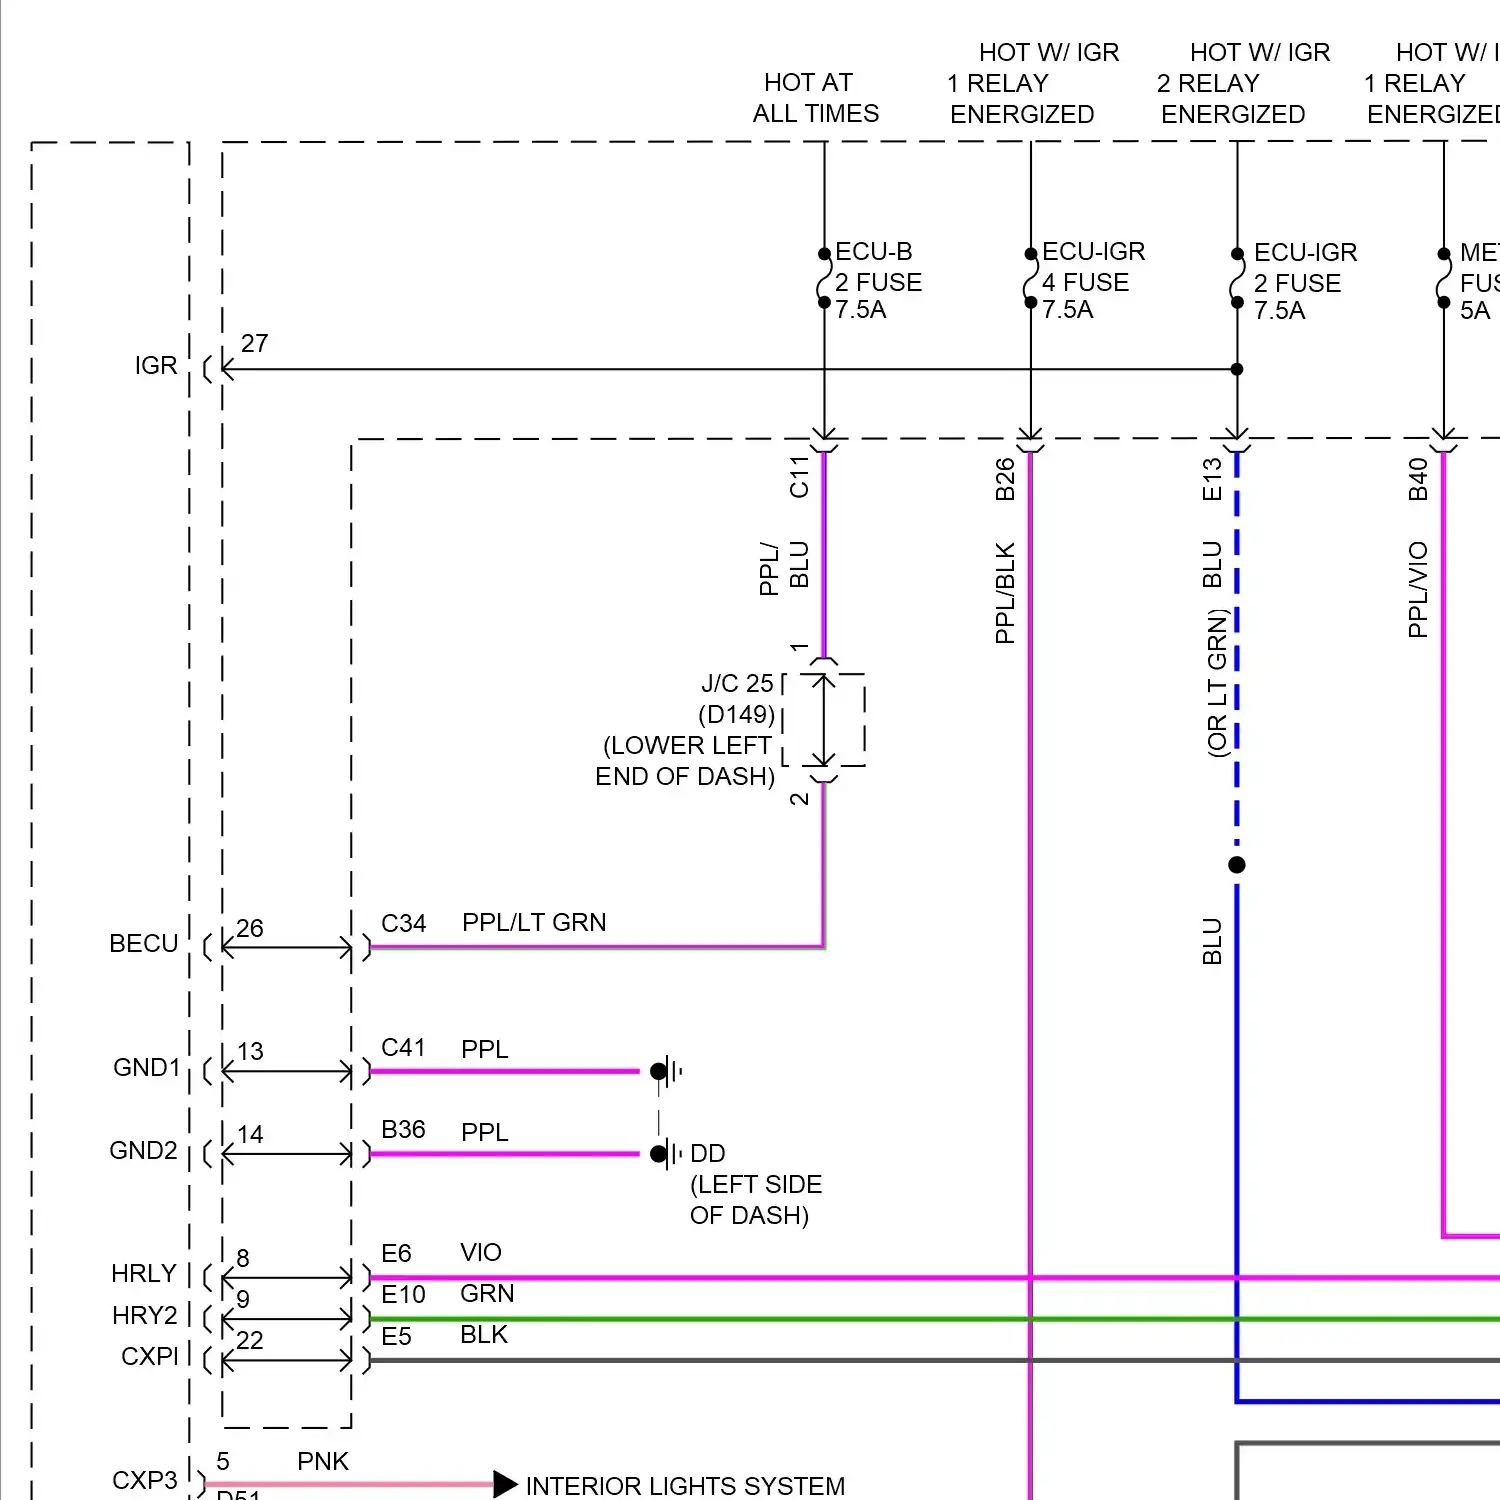Click the "GND2" terminal label
This screenshot has width=1500, height=1500.
click(x=144, y=1151)
